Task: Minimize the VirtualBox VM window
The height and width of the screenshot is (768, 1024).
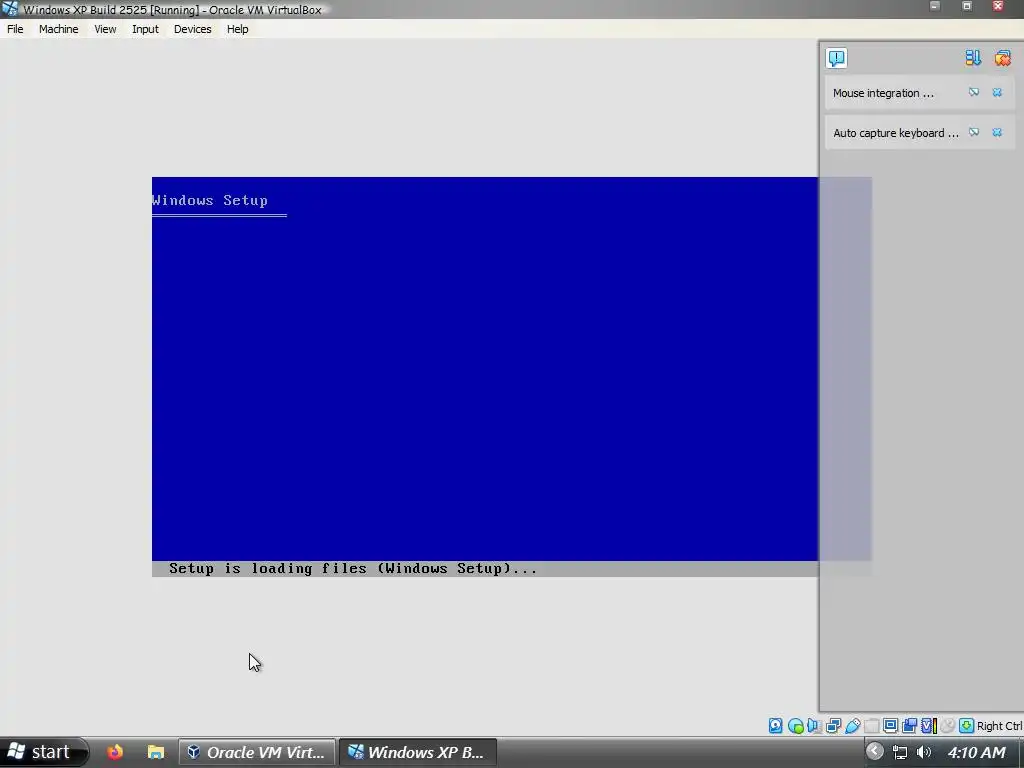Action: point(935,7)
